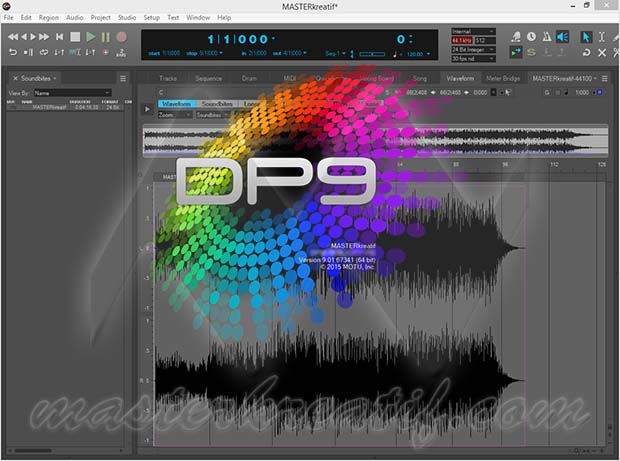Select the Waveform tab
Image resolution: width=620 pixels, height=461 pixels.
[x=460, y=78]
